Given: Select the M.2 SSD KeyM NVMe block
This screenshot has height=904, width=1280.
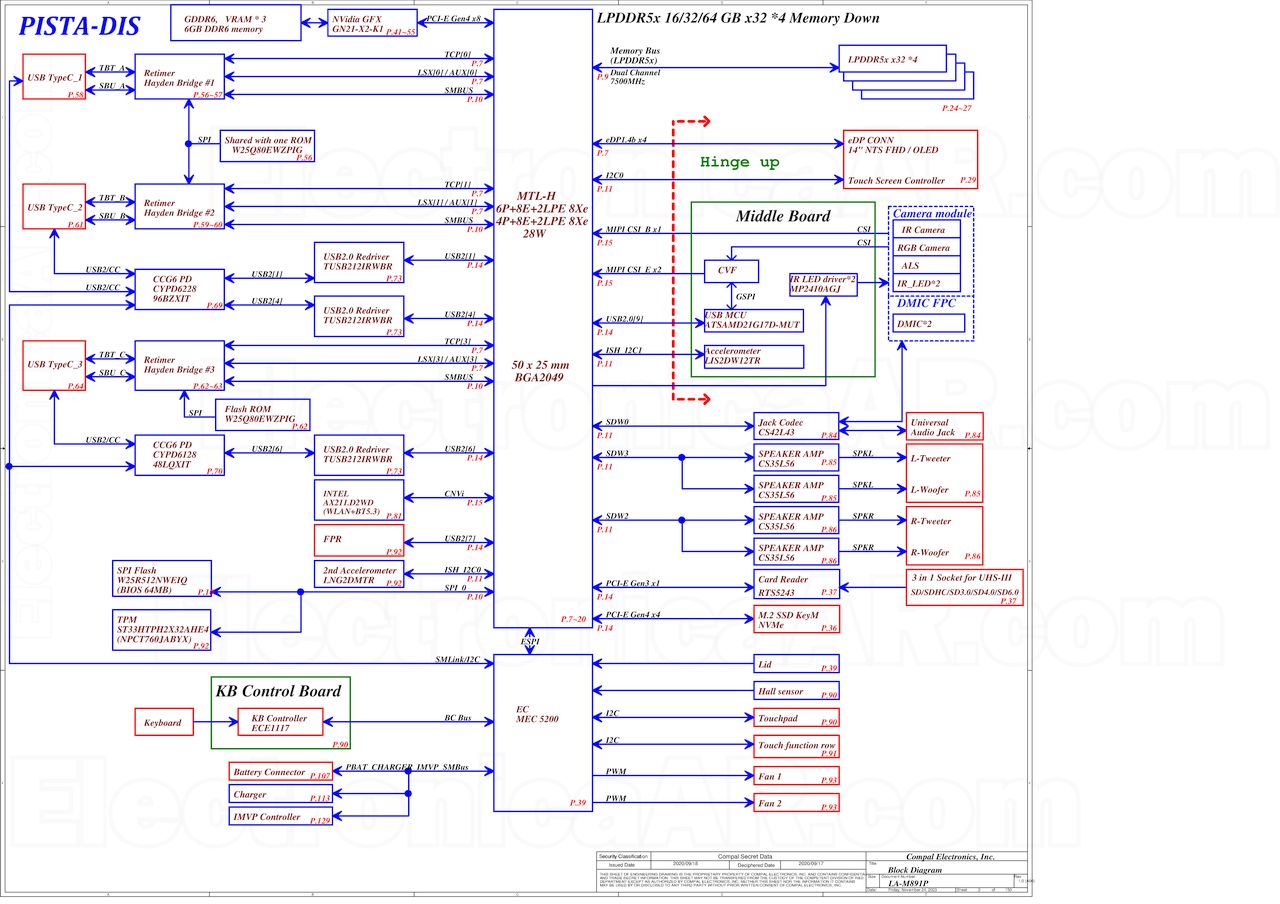Looking at the screenshot, I should click(796, 620).
